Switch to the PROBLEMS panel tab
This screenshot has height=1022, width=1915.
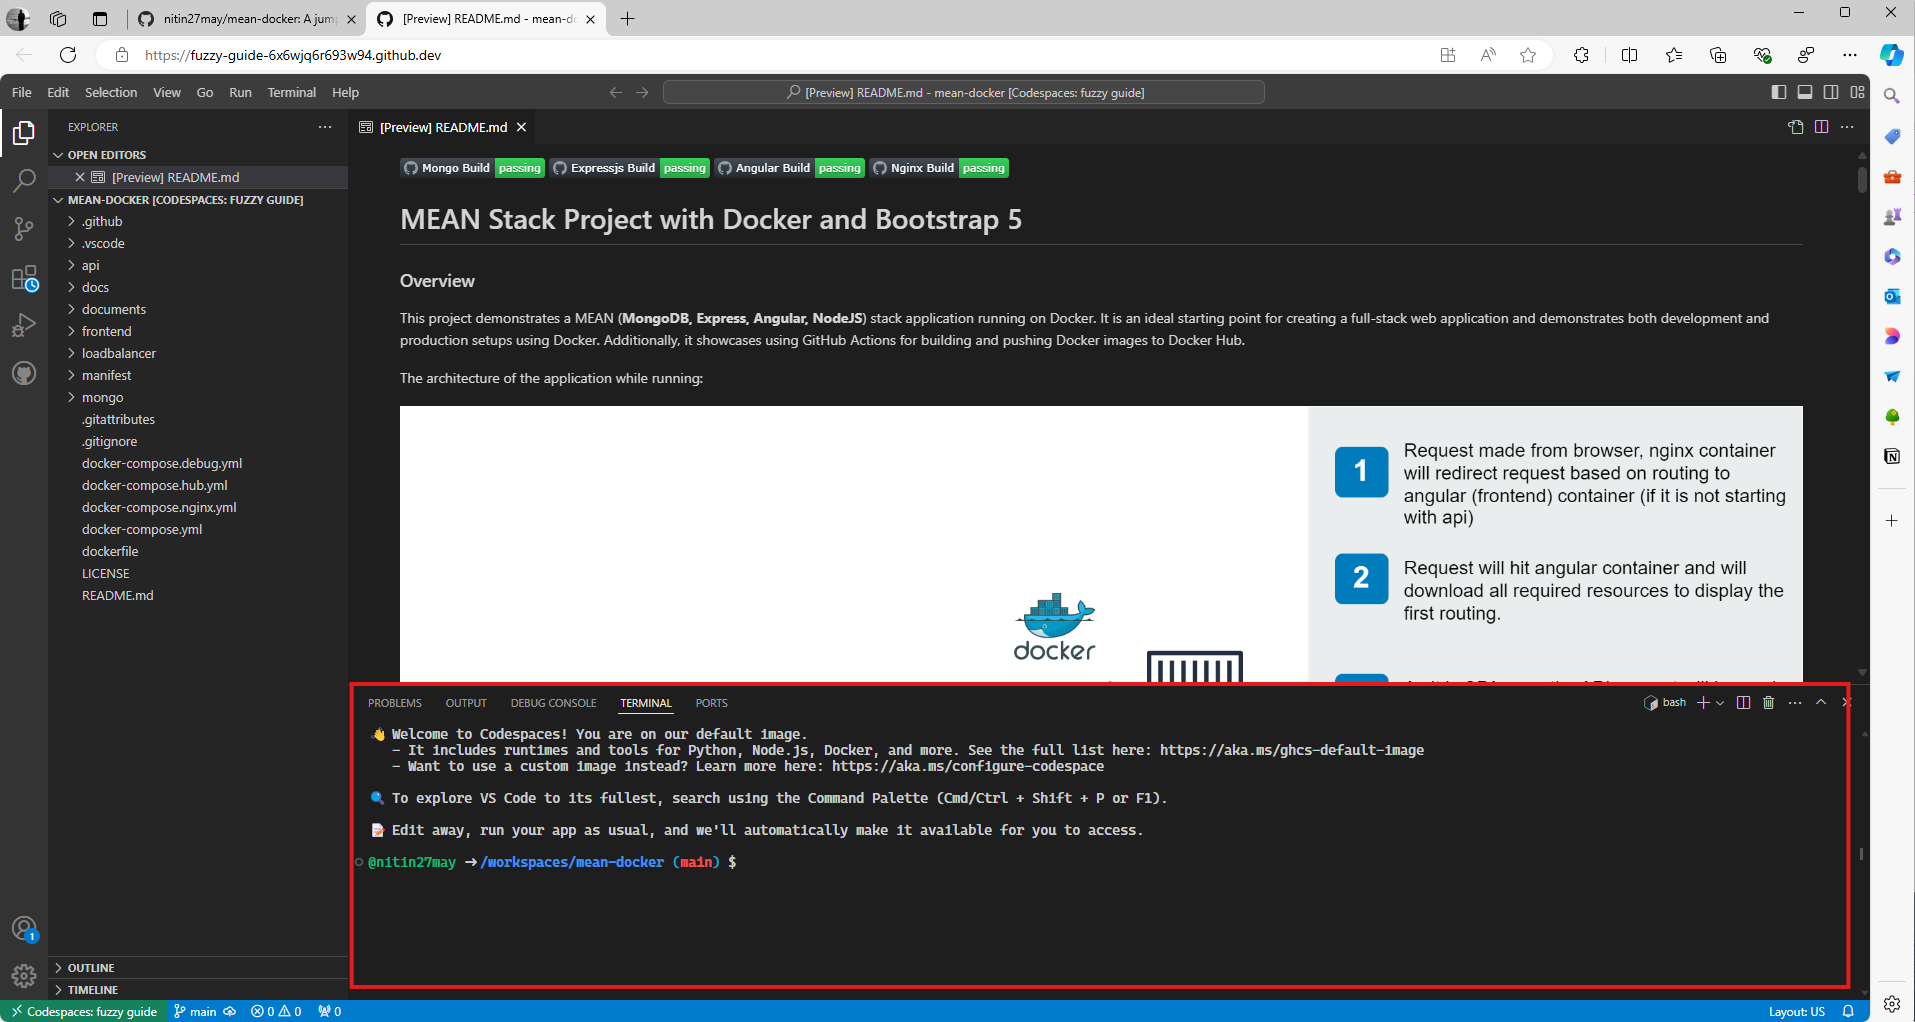(x=395, y=703)
